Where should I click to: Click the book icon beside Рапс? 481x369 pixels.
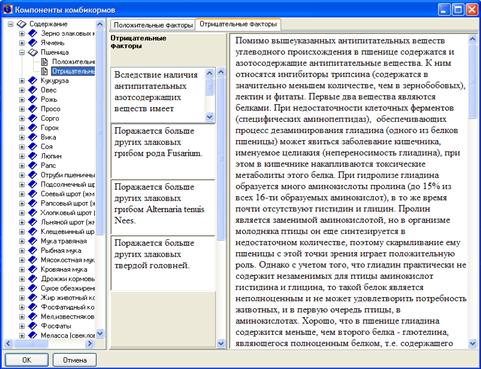pyautogui.click(x=32, y=165)
